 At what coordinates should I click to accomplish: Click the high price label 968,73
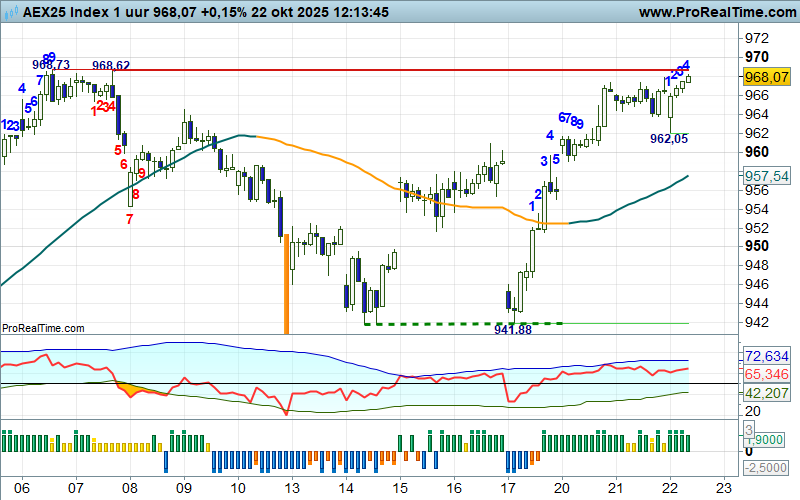click(x=51, y=65)
